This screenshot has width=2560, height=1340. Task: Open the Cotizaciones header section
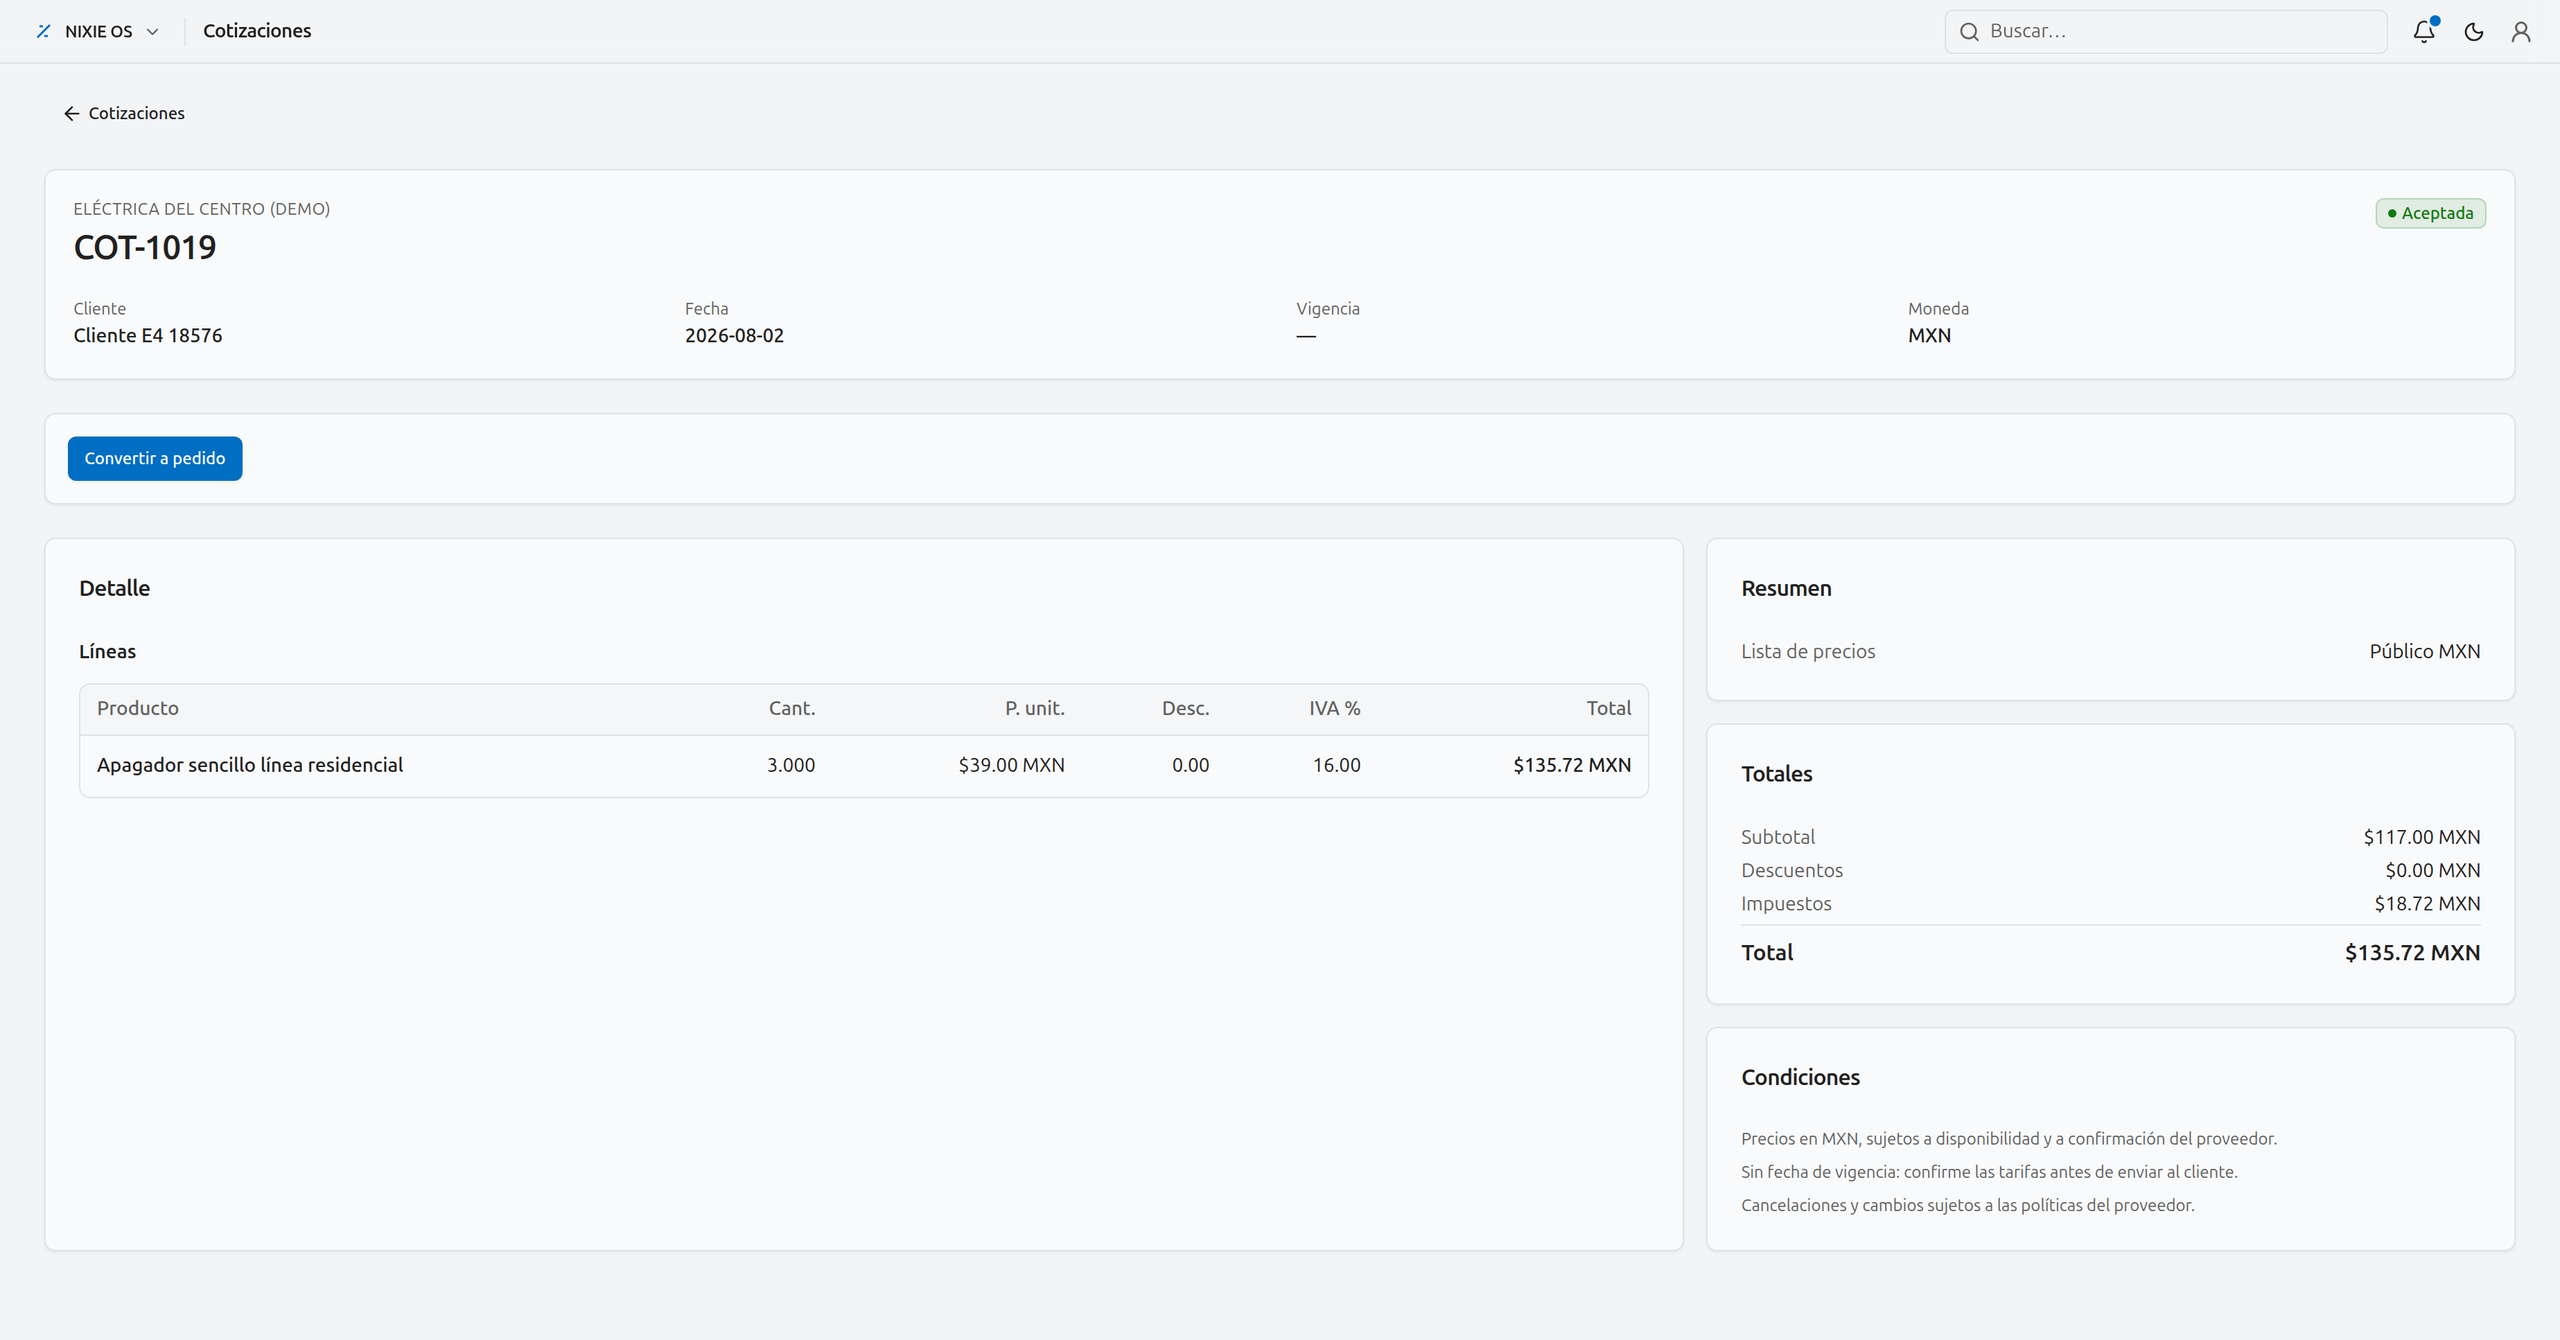pyautogui.click(x=257, y=31)
